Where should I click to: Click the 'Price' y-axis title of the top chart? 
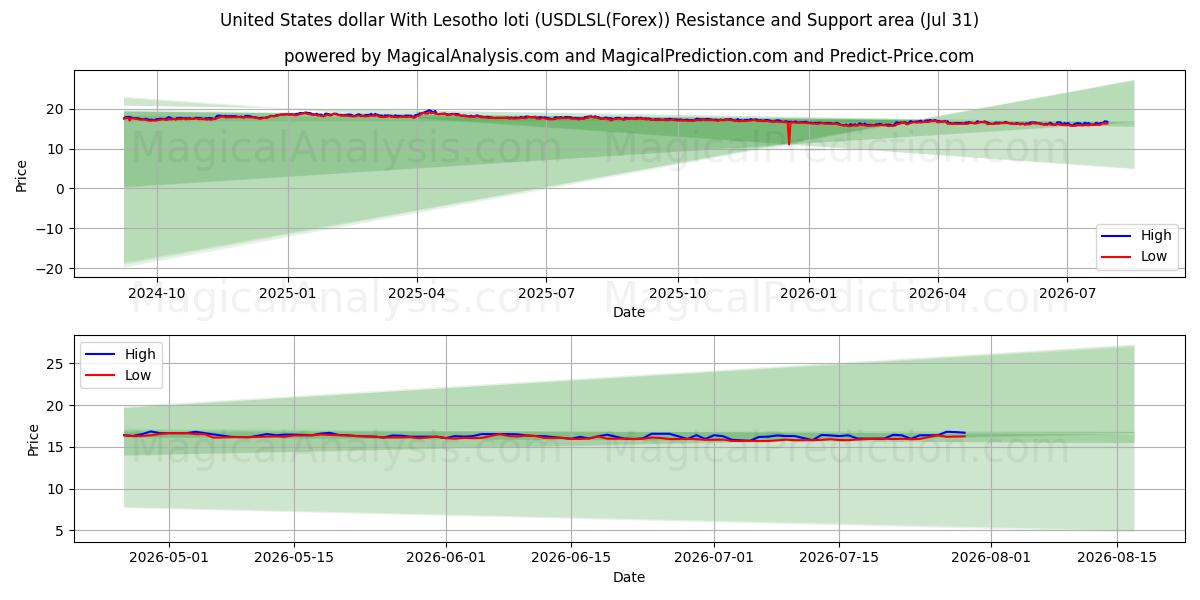[x=22, y=174]
